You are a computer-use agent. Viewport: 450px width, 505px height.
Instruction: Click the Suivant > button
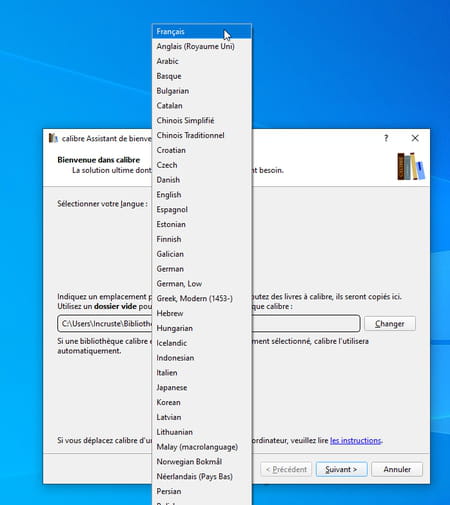(x=341, y=469)
